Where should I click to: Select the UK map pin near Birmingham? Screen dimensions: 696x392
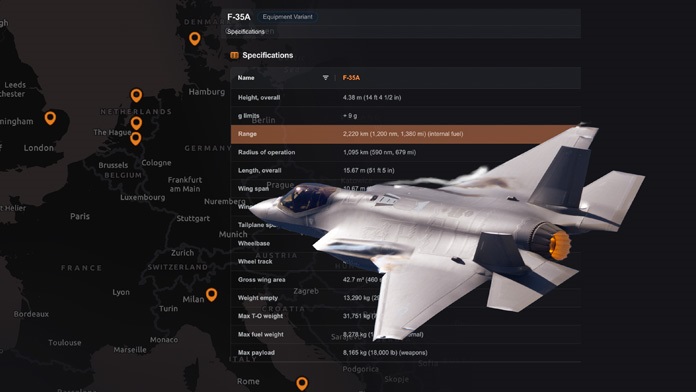(x=50, y=118)
